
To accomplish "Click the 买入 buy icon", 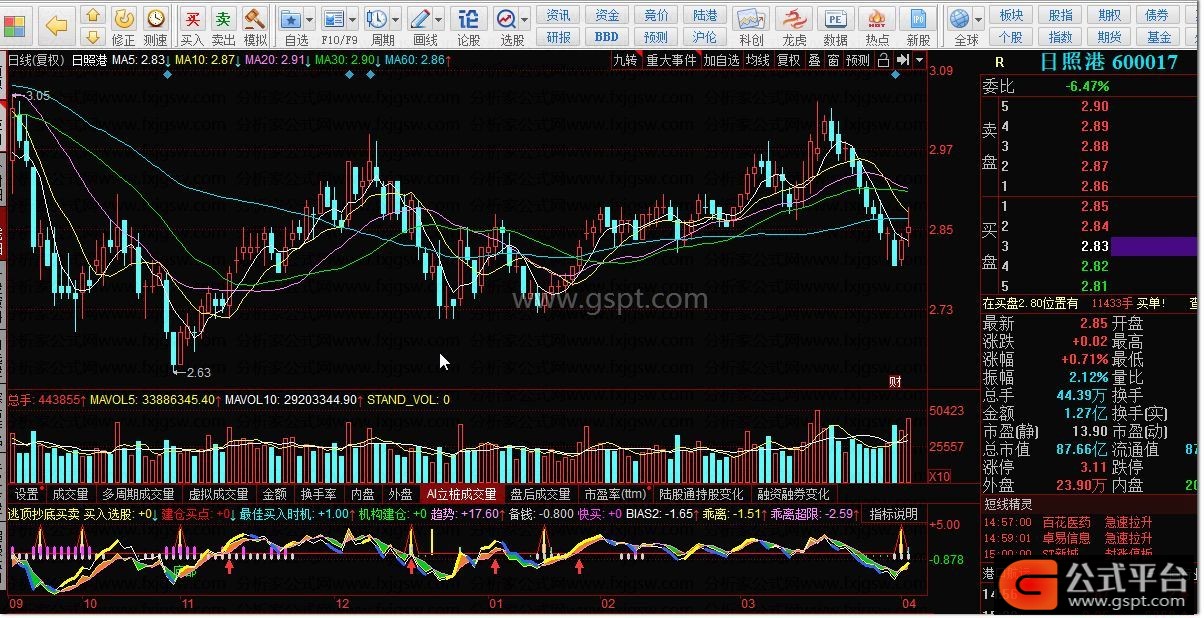I will tap(192, 26).
